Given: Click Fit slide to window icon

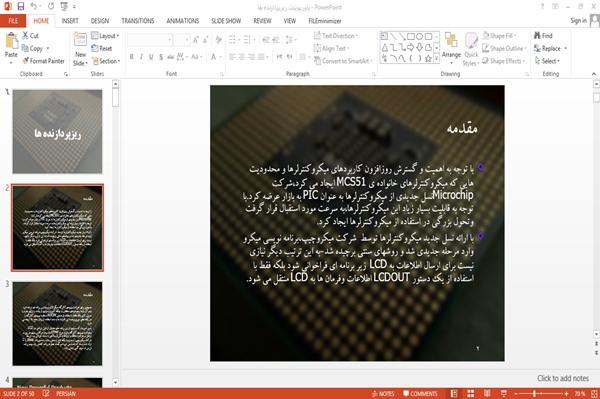Looking at the screenshot, I should click(x=594, y=394).
